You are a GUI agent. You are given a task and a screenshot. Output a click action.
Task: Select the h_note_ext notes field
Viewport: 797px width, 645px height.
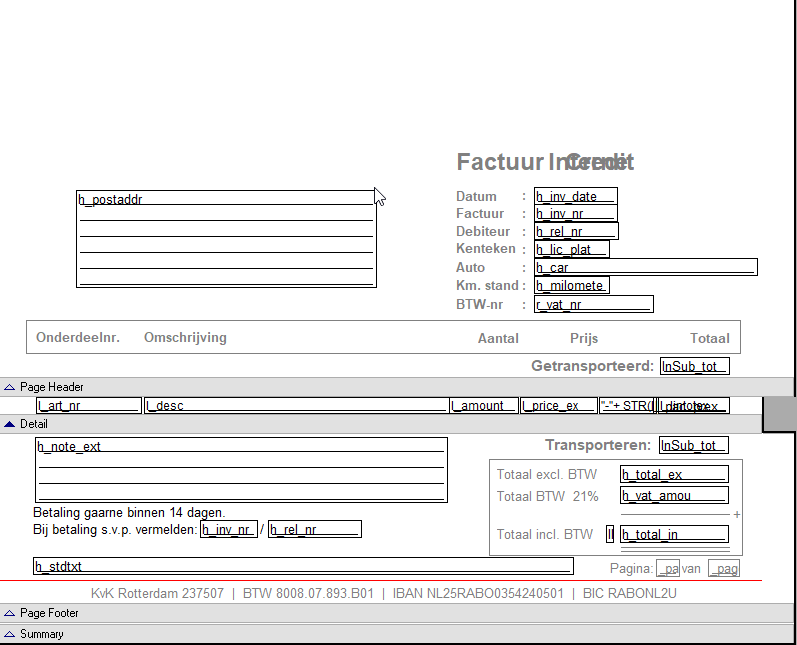[240, 469]
